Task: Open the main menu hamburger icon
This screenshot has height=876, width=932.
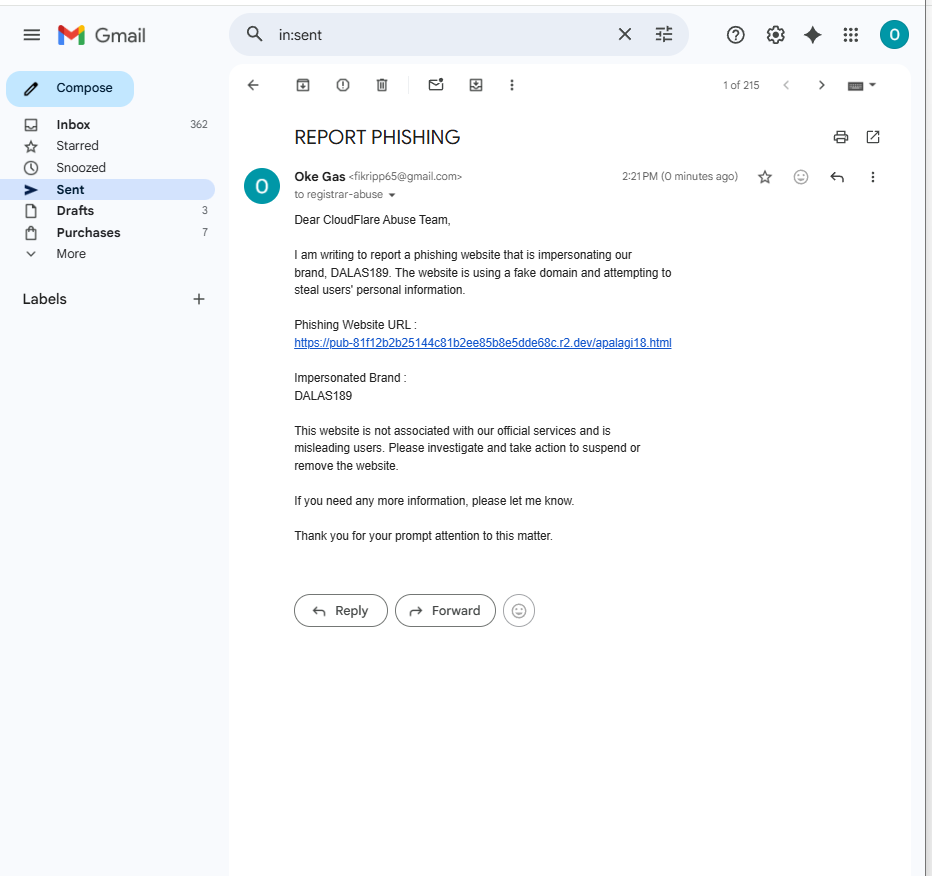Action: pos(32,35)
